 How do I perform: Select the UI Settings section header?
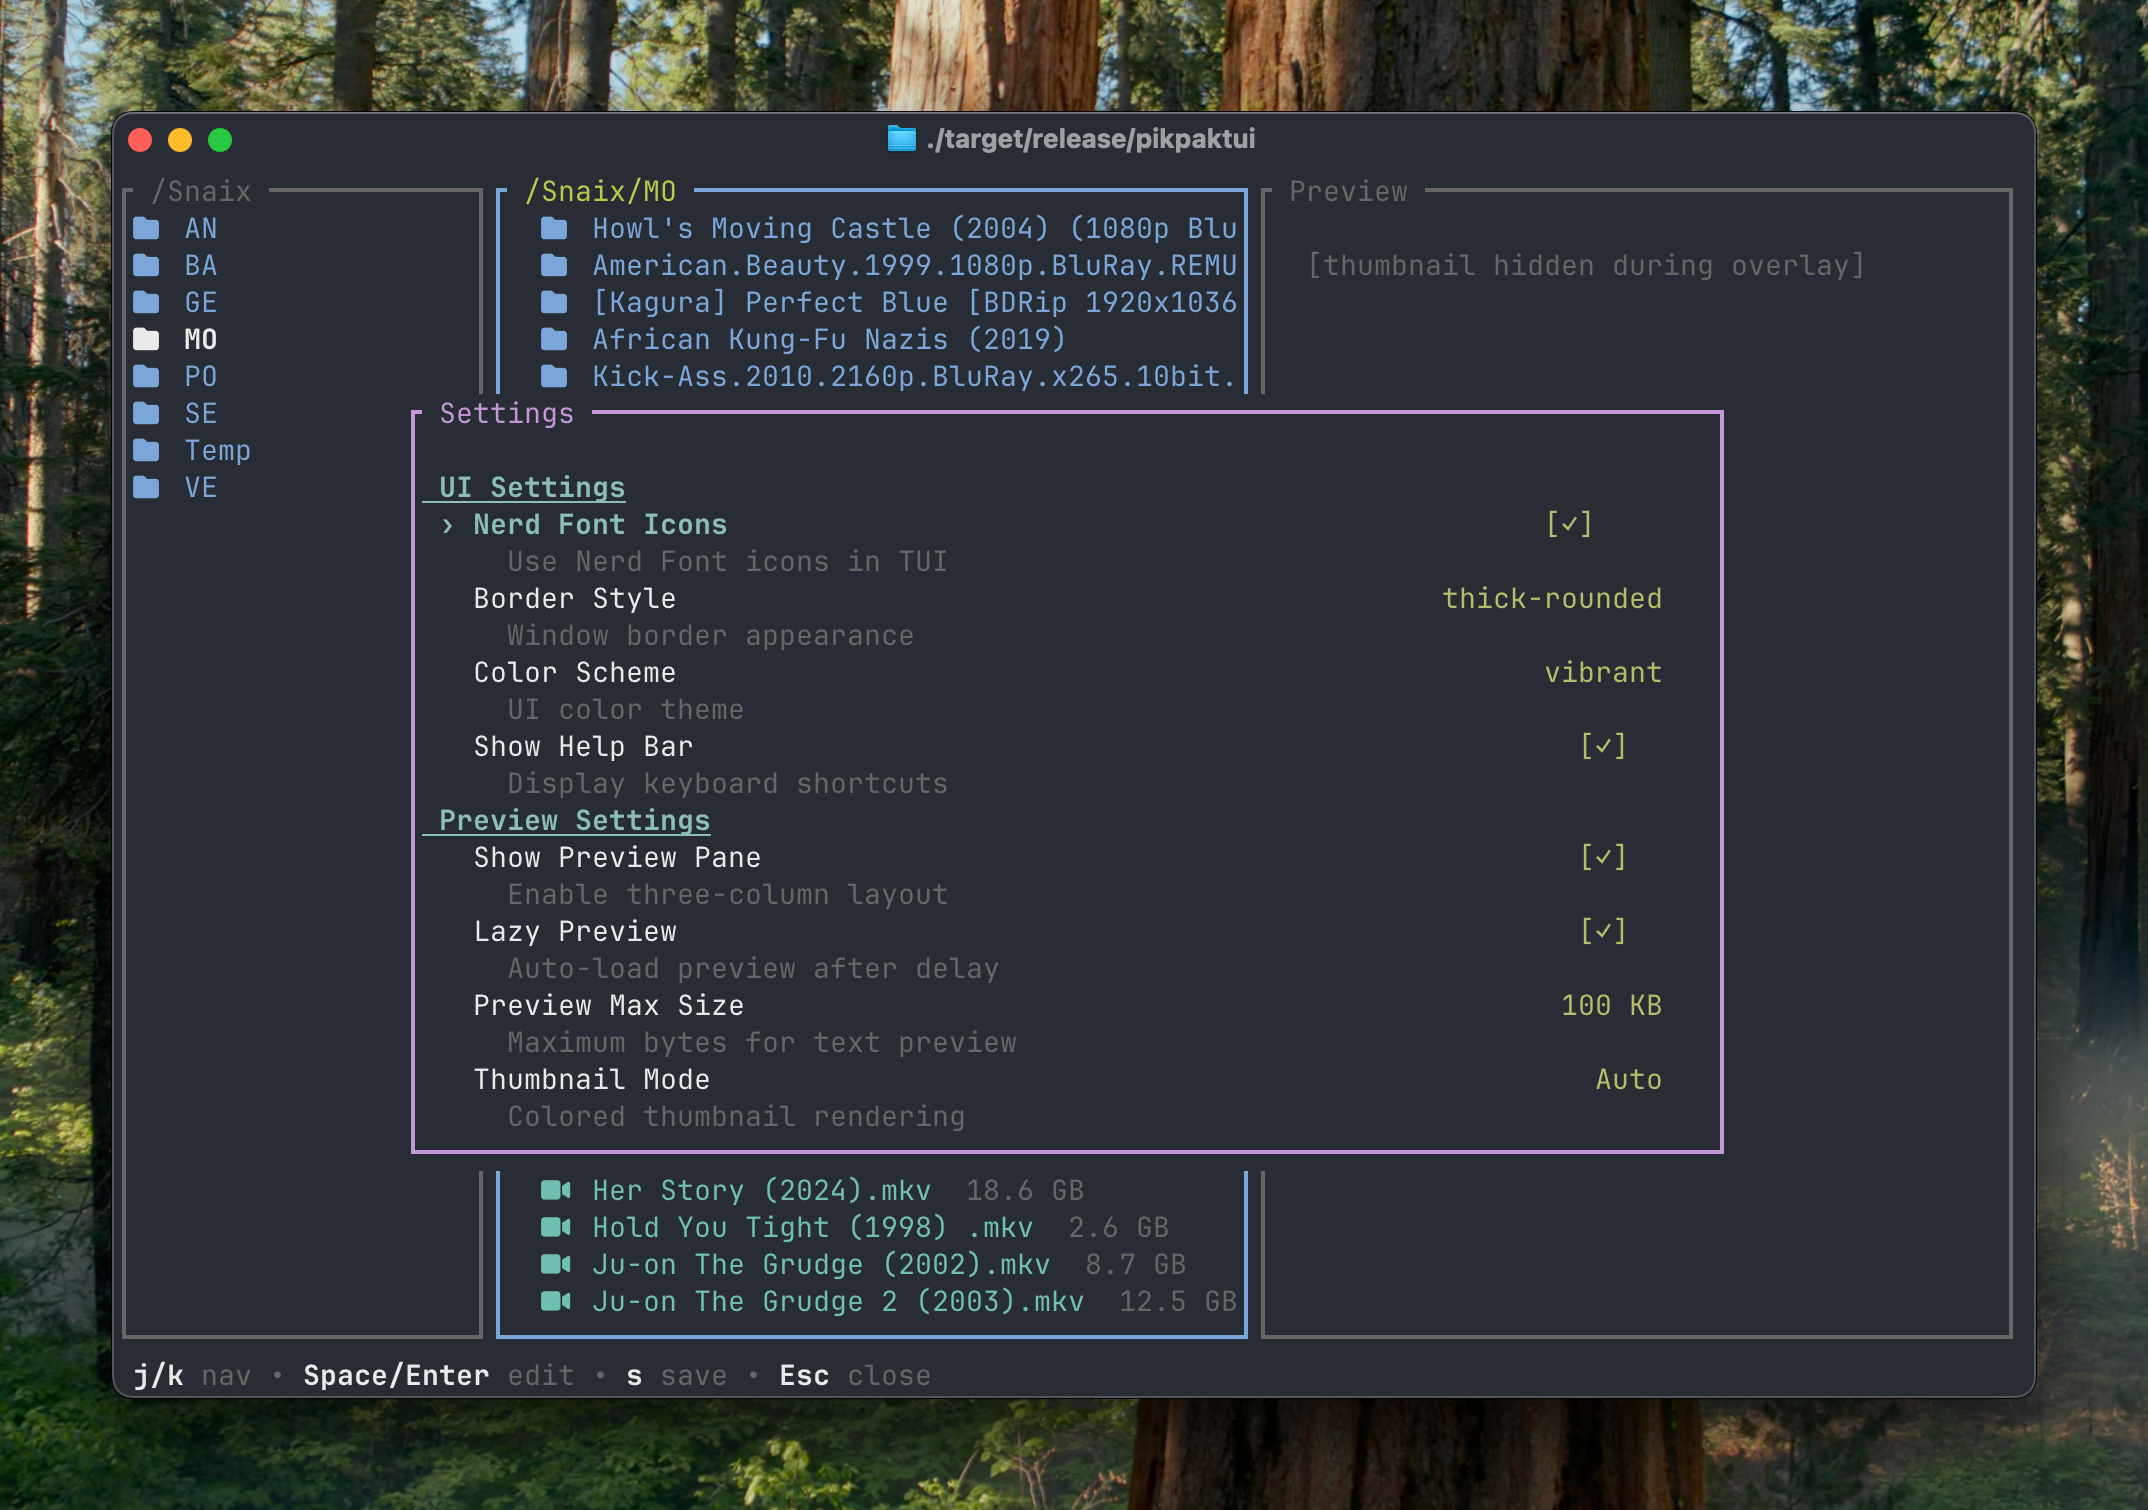click(532, 487)
